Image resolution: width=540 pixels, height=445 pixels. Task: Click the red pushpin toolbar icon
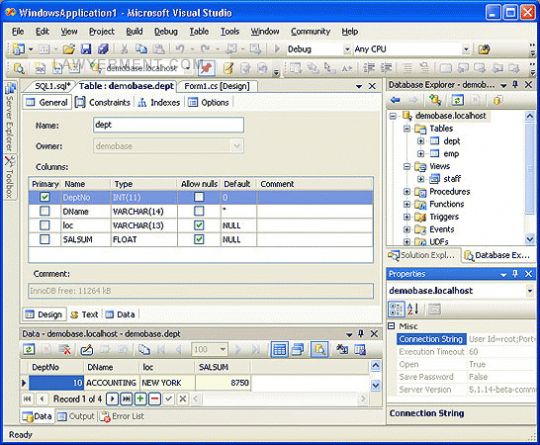(x=207, y=68)
